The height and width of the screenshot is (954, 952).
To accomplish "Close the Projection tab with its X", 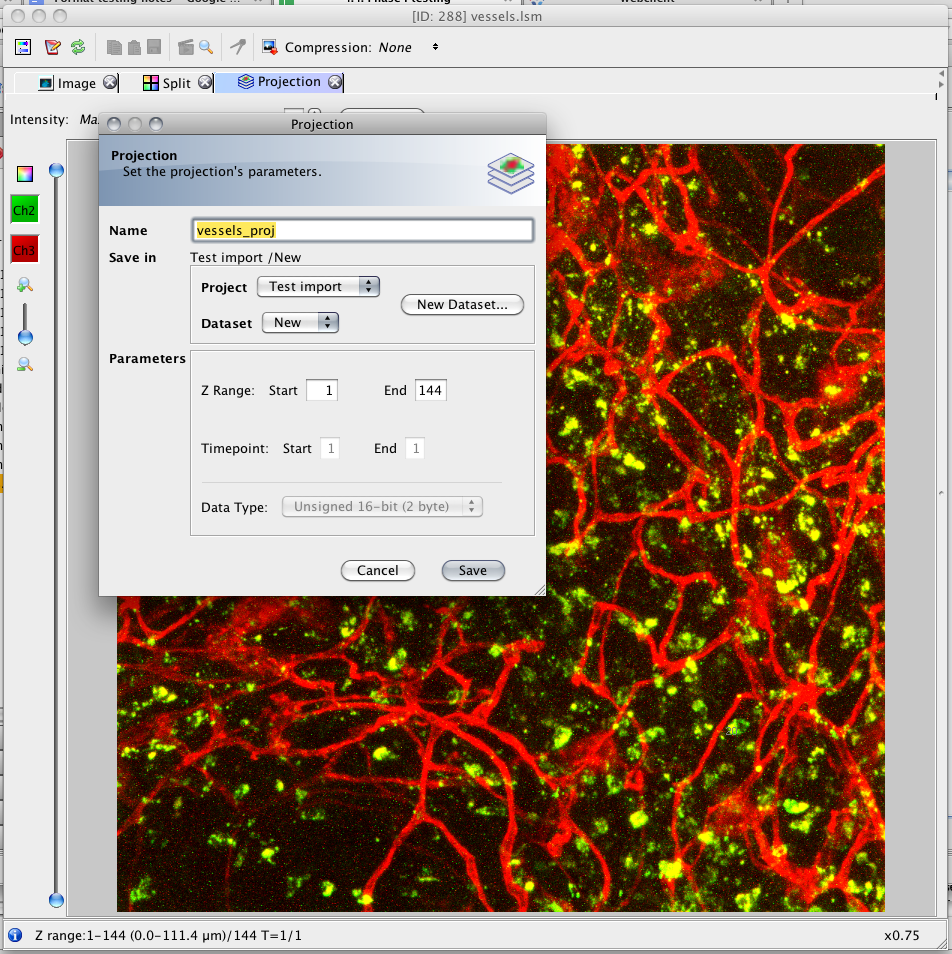I will [335, 82].
